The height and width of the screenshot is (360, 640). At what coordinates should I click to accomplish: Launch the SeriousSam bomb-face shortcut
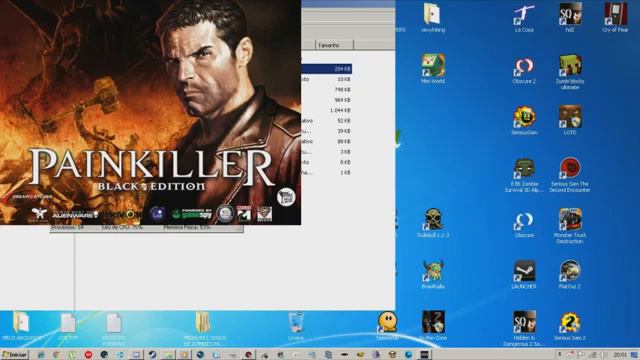[x=524, y=120]
